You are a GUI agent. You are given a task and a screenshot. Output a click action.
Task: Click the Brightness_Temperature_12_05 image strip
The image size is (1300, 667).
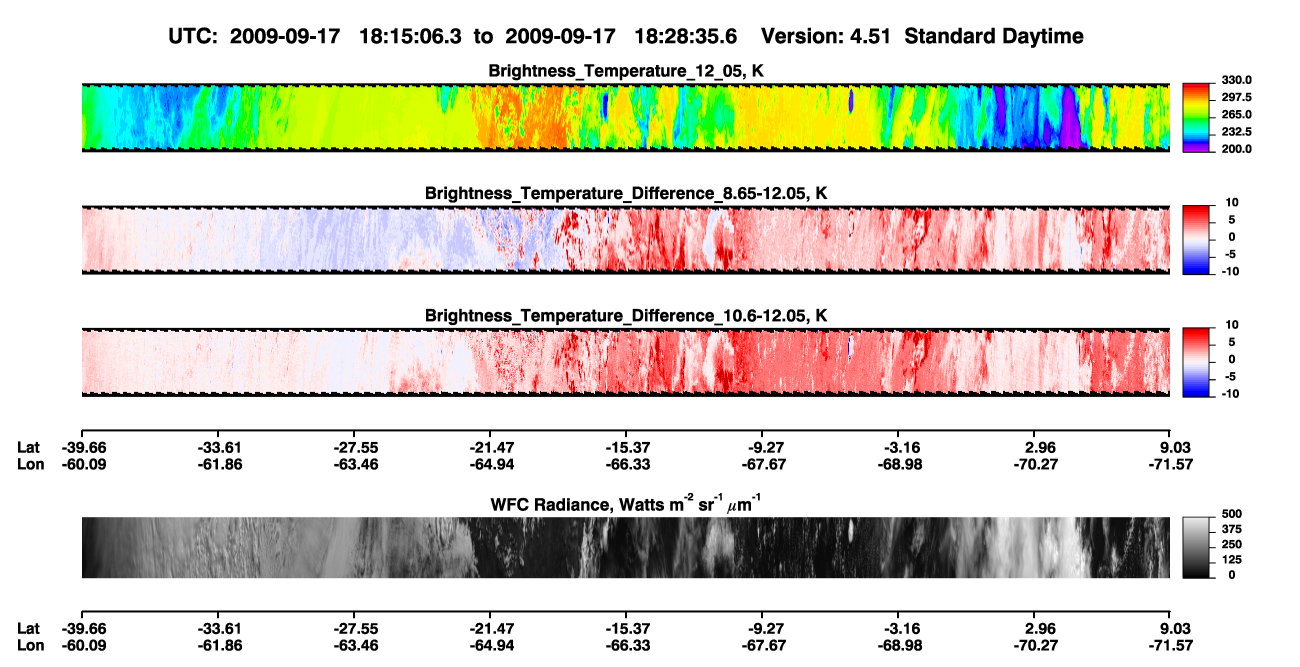(625, 118)
